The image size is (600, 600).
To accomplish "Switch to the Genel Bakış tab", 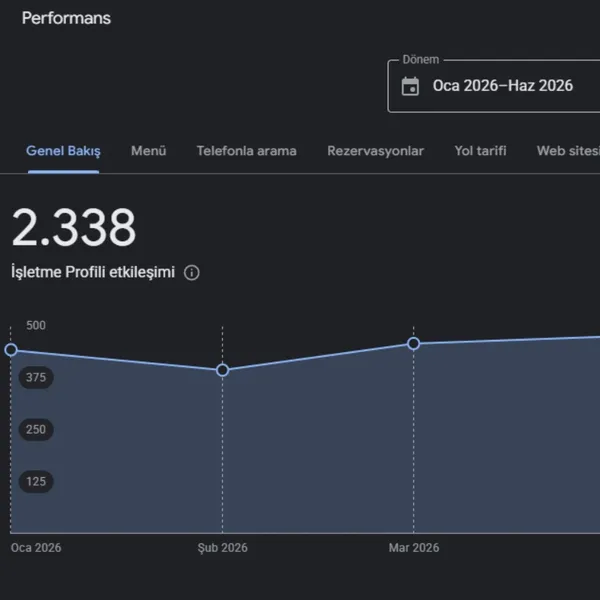I will pyautogui.click(x=63, y=151).
